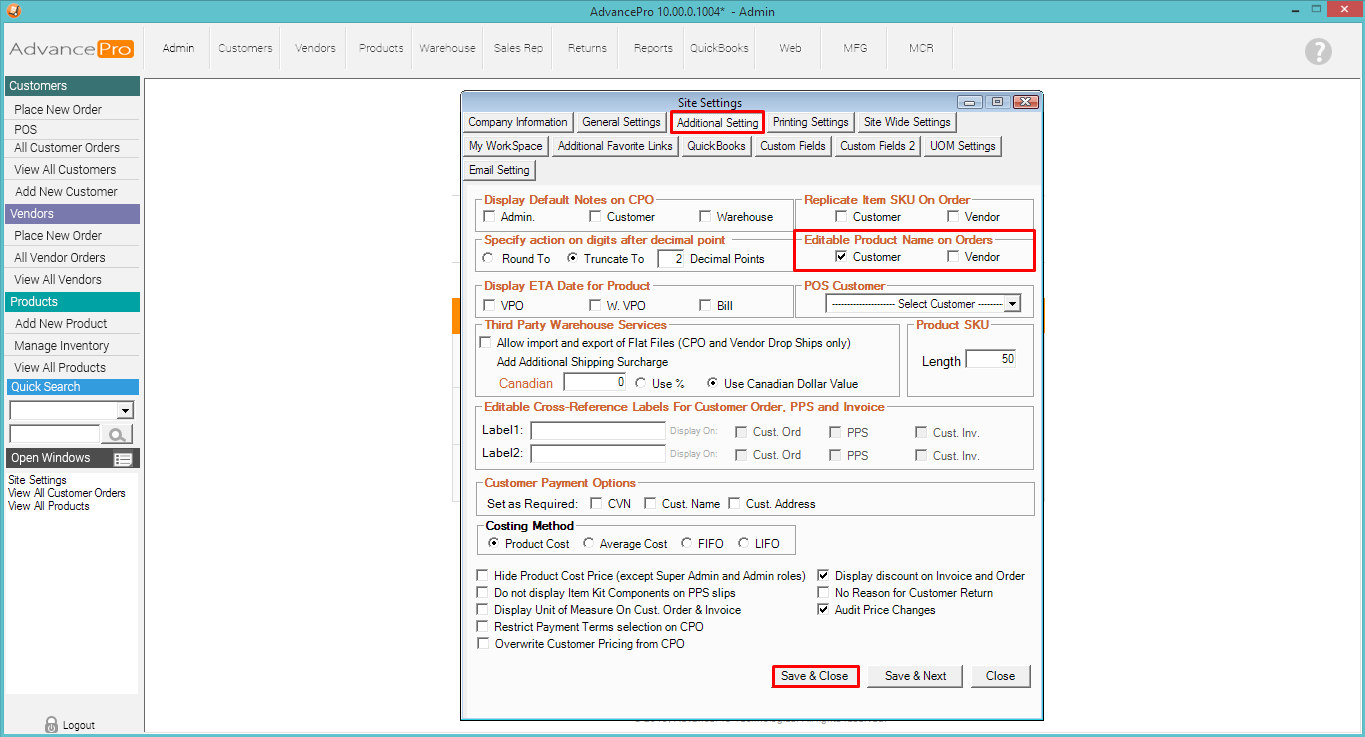1365x737 pixels.
Task: Untick the Audit Price Changes checkbox
Action: pos(824,610)
